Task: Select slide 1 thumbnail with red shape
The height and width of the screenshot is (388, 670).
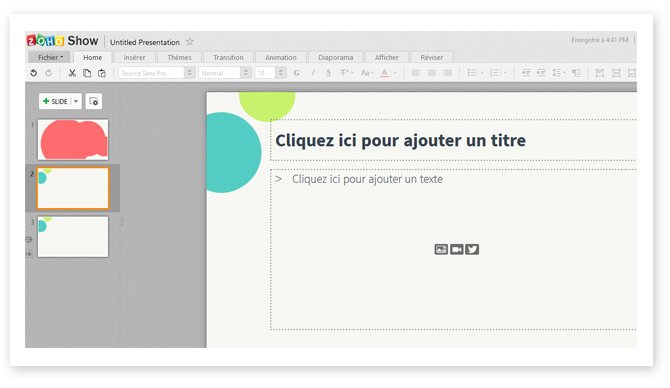Action: click(73, 139)
